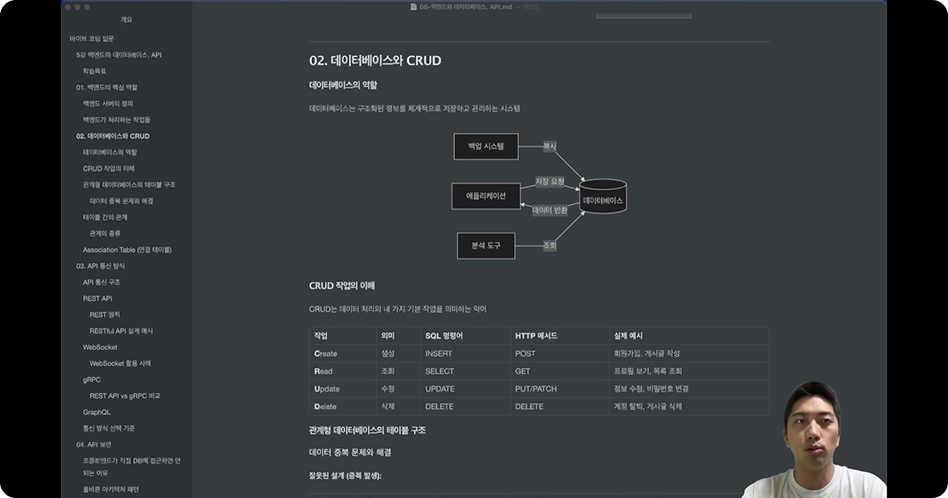Click the red close window button
This screenshot has width=948, height=498.
68,6
